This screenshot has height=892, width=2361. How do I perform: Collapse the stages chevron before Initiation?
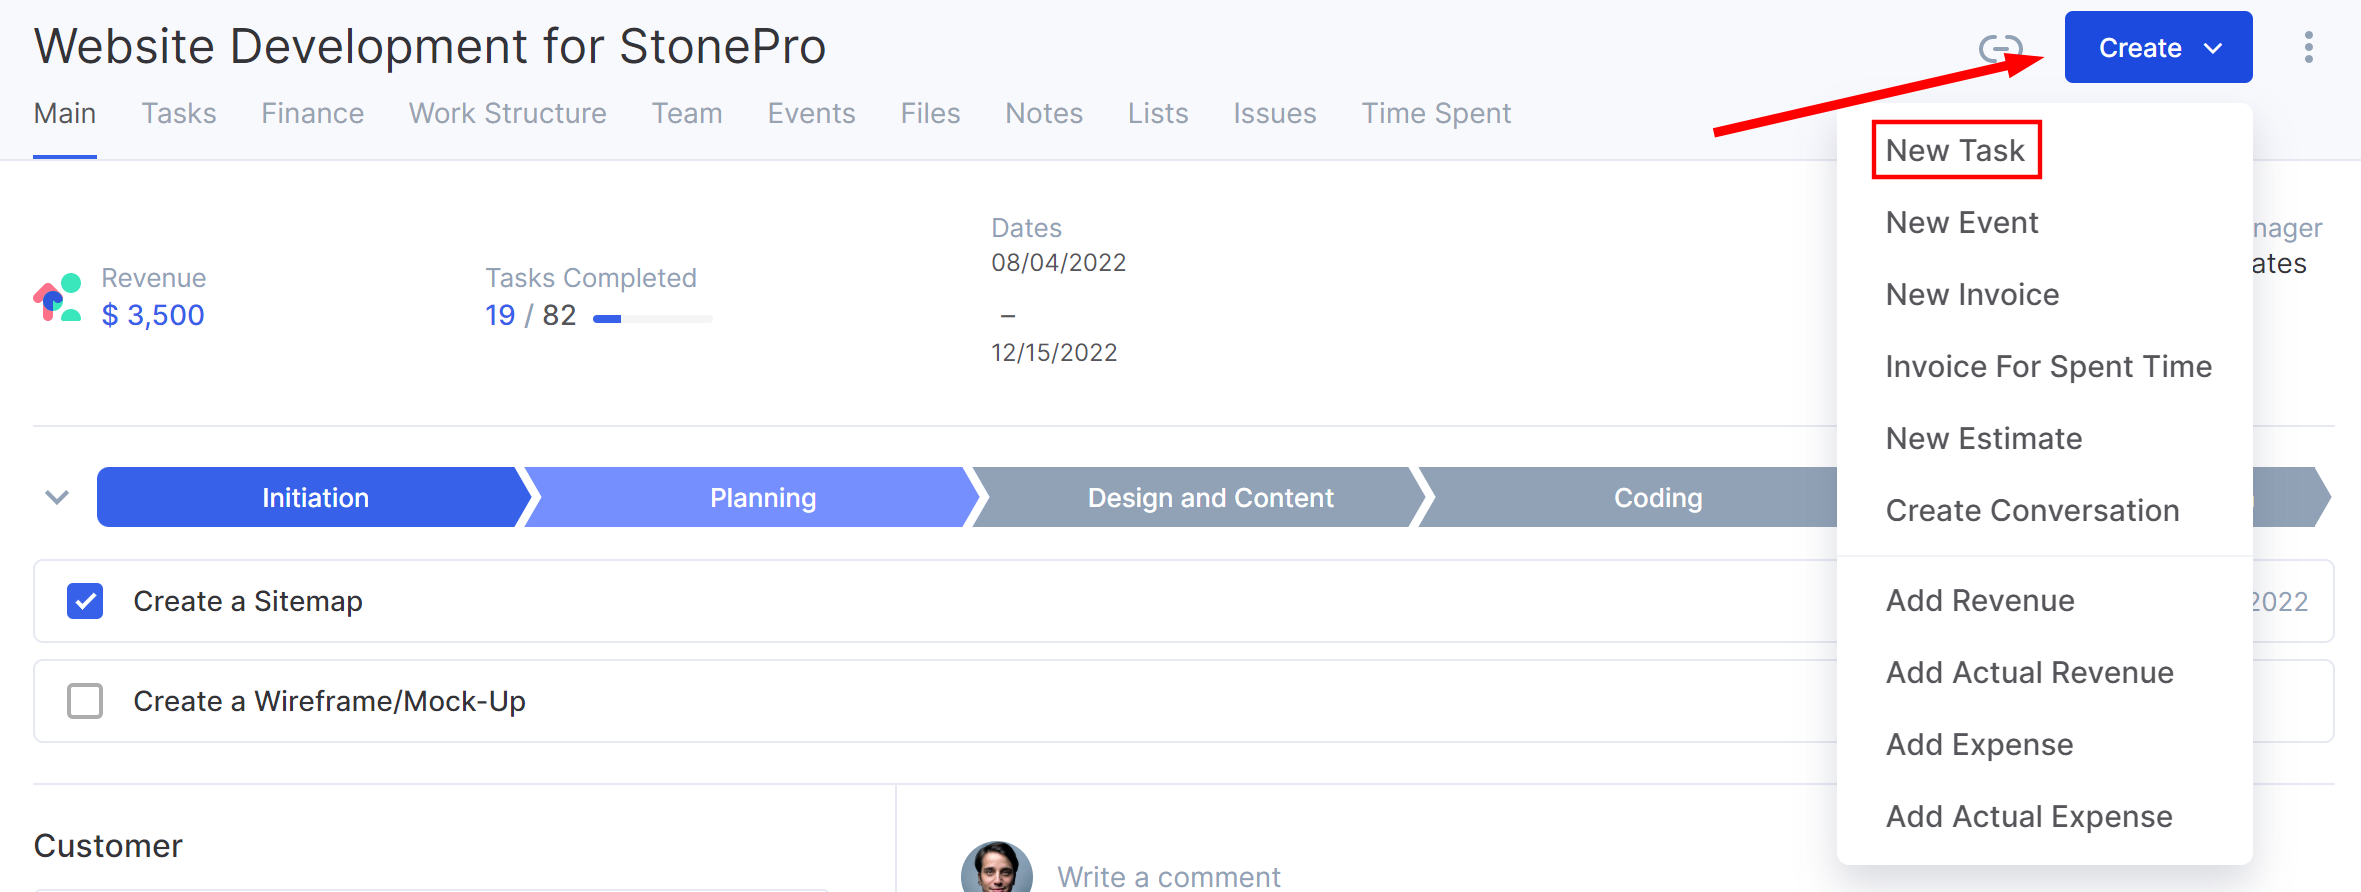pyautogui.click(x=57, y=497)
